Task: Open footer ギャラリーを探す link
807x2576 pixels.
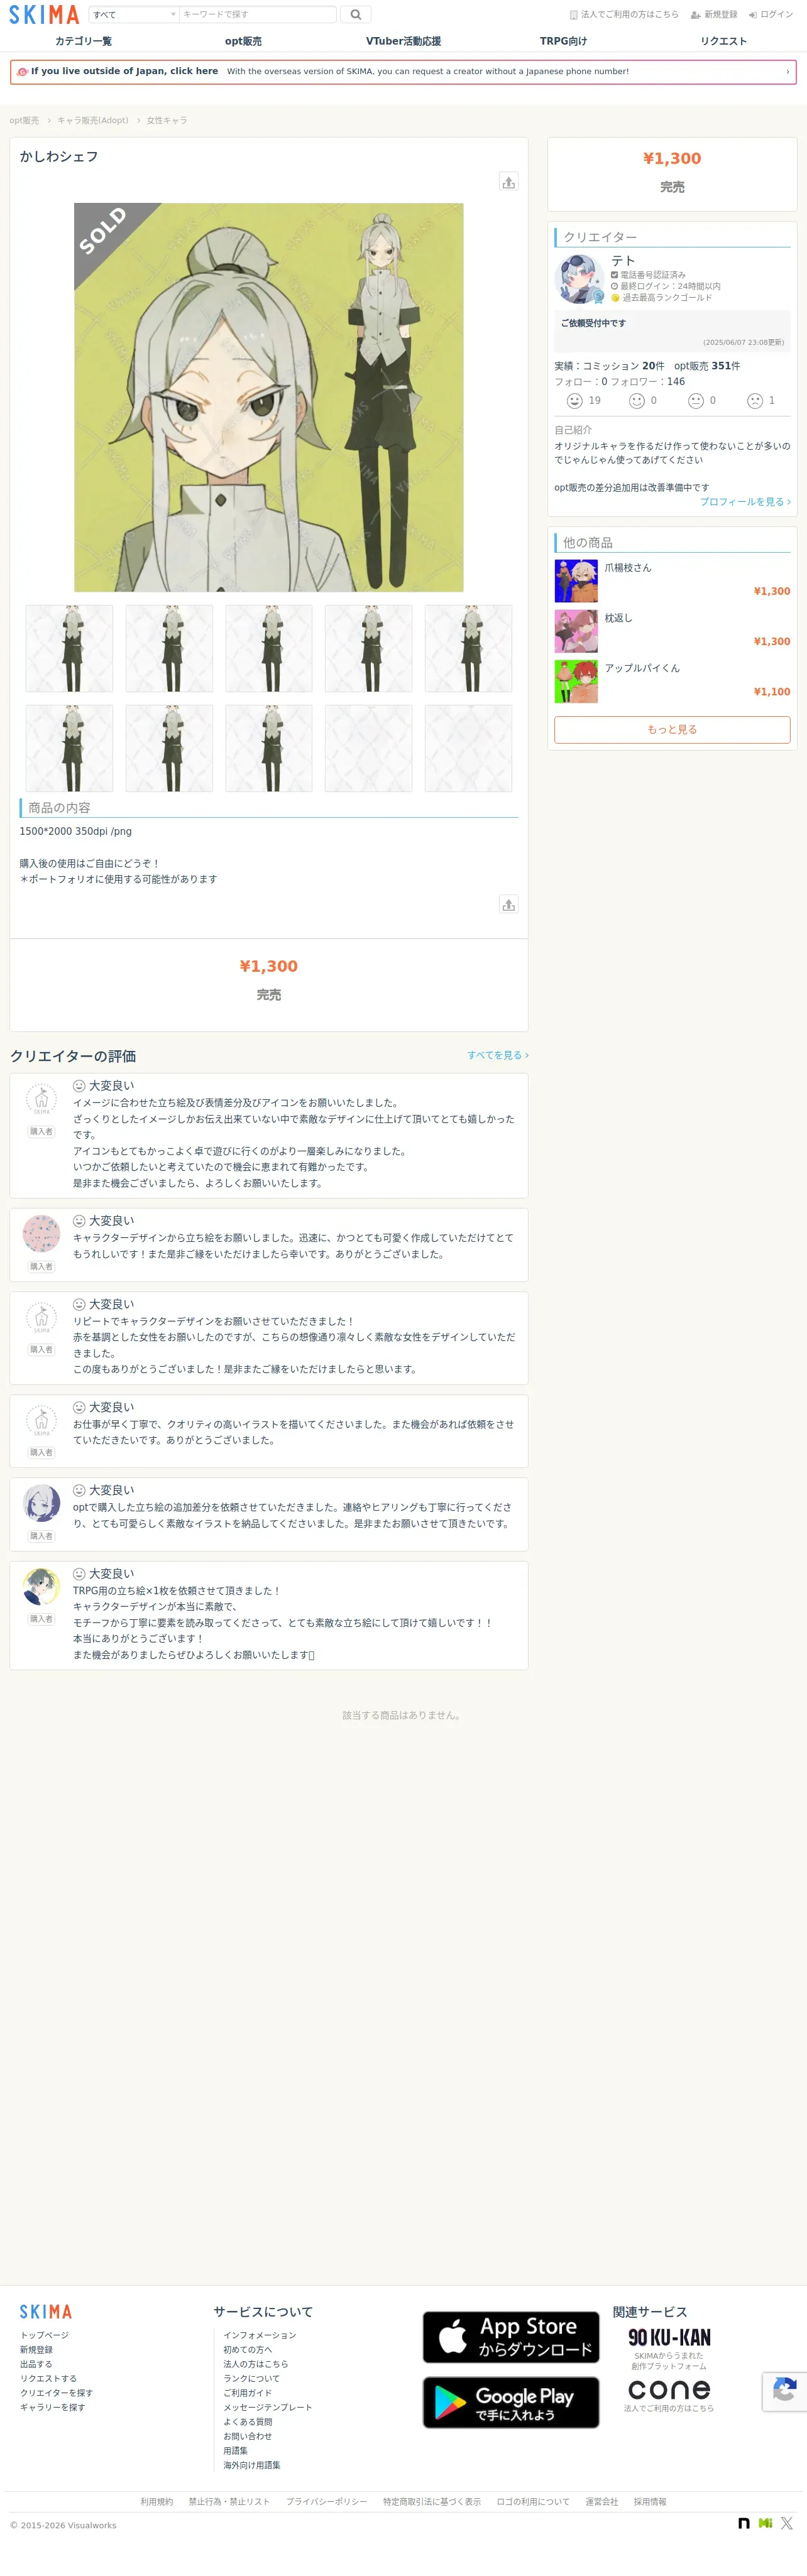Action: pyautogui.click(x=52, y=2407)
